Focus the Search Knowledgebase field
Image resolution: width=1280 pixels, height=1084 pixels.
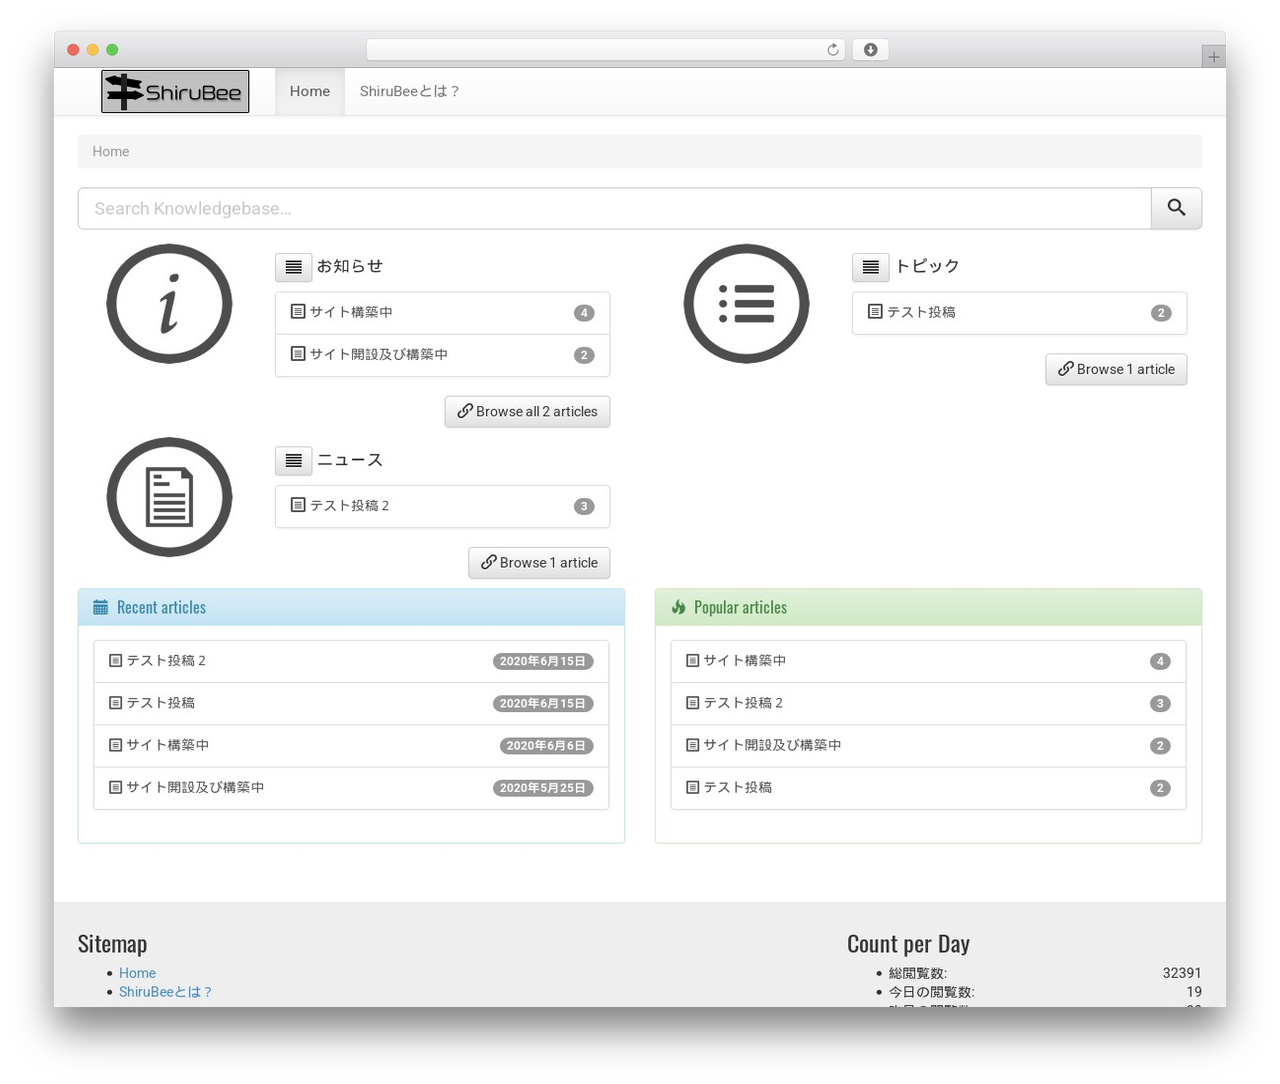point(615,208)
